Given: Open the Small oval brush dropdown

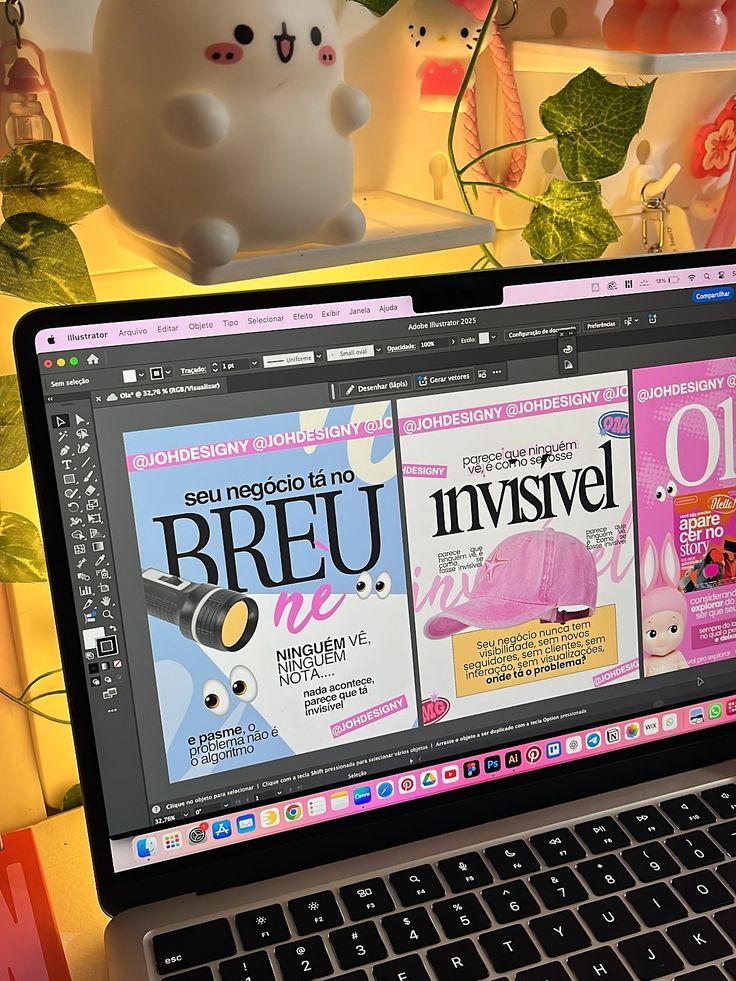Looking at the screenshot, I should point(378,351).
